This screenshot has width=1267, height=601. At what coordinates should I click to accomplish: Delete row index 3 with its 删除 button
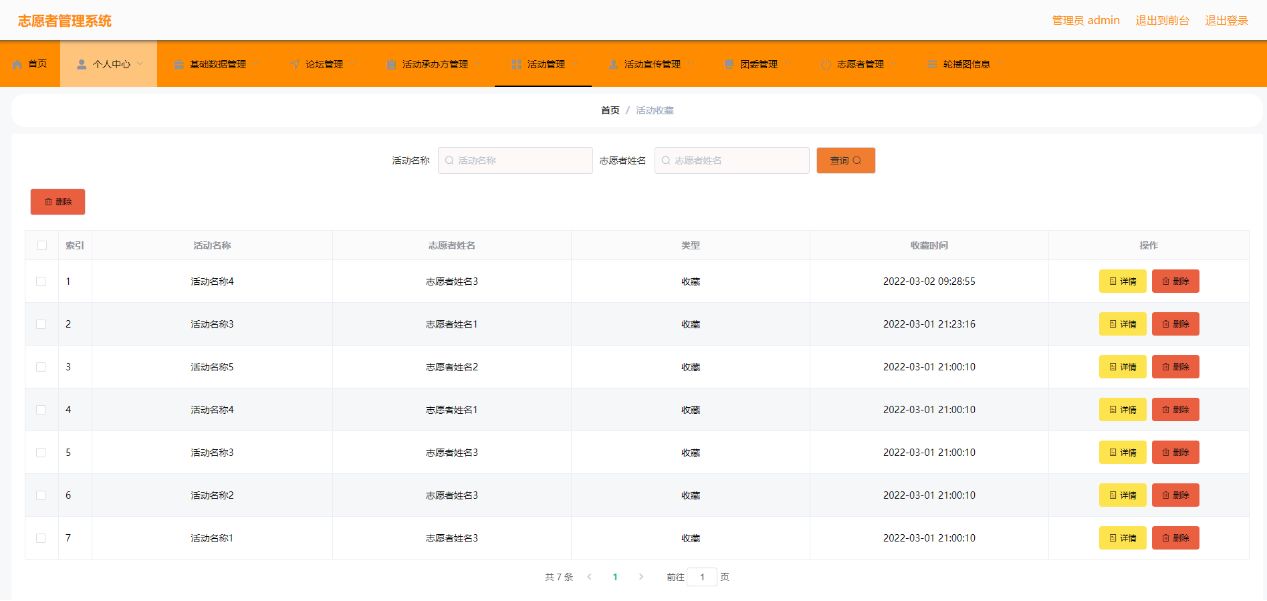[1176, 367]
